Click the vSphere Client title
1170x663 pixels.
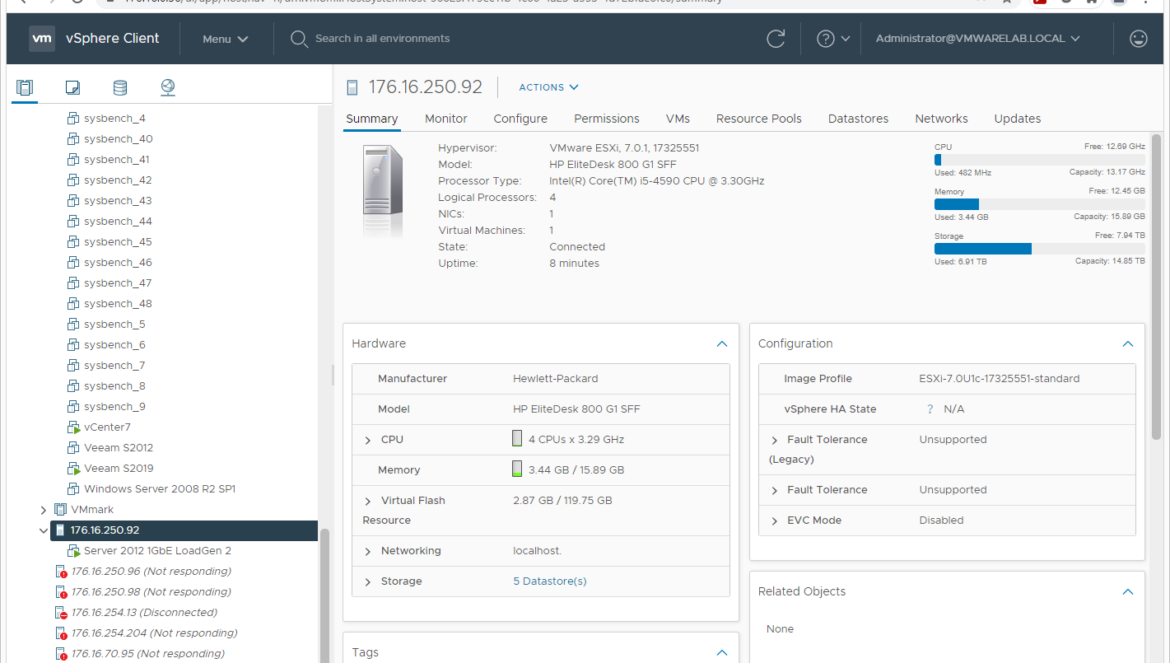point(112,38)
